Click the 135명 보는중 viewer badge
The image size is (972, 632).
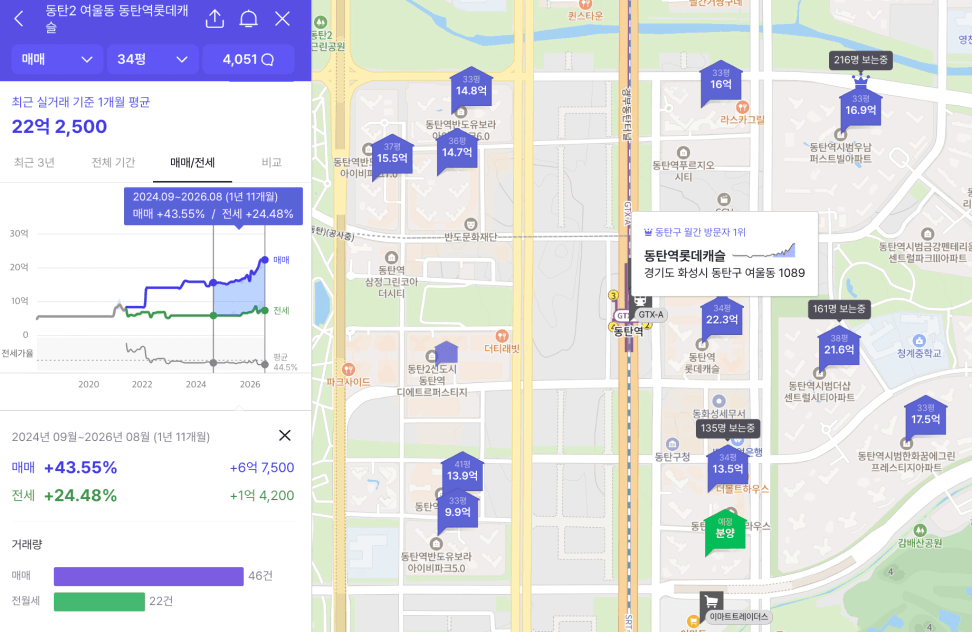(727, 428)
